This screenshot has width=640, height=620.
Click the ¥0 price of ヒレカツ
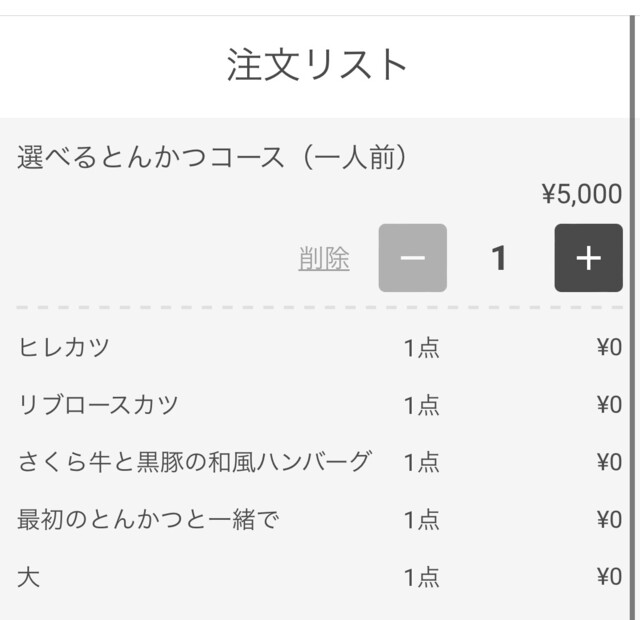608,348
